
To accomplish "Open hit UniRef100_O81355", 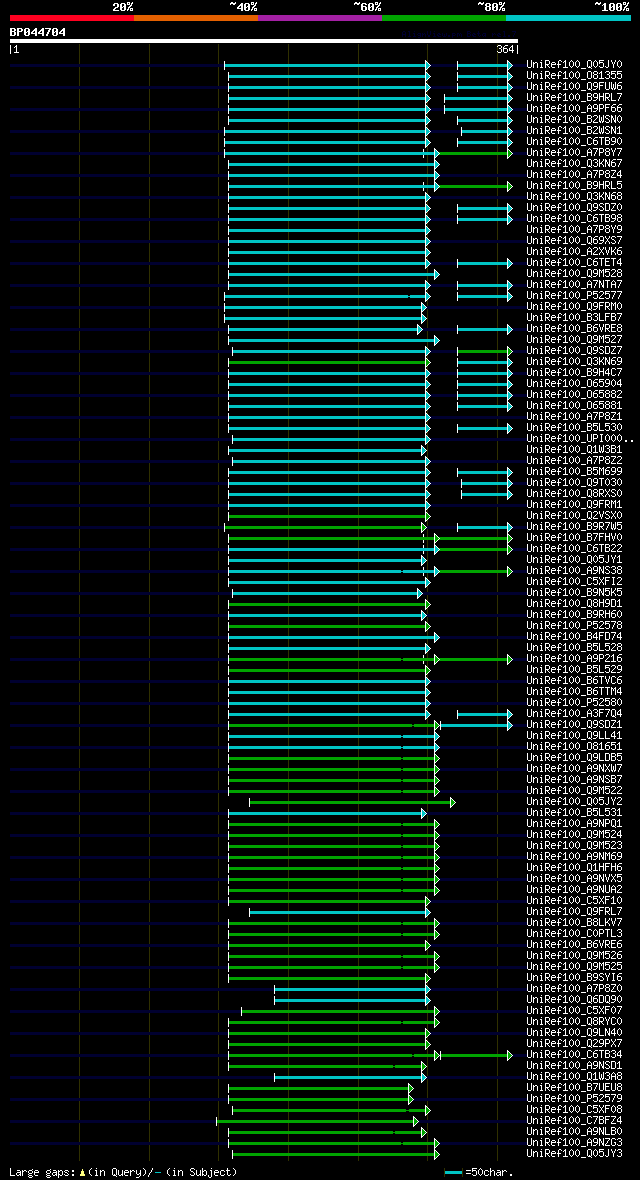I will click(574, 76).
